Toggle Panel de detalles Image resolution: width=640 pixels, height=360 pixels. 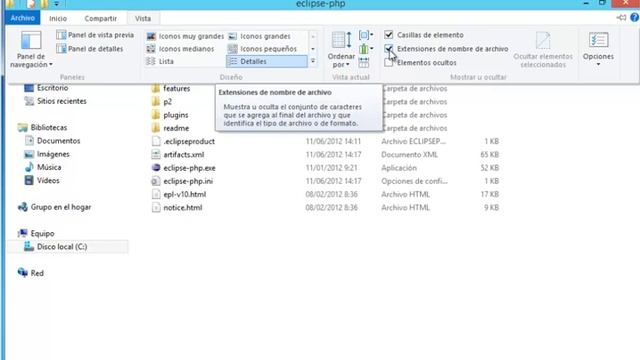[90, 49]
